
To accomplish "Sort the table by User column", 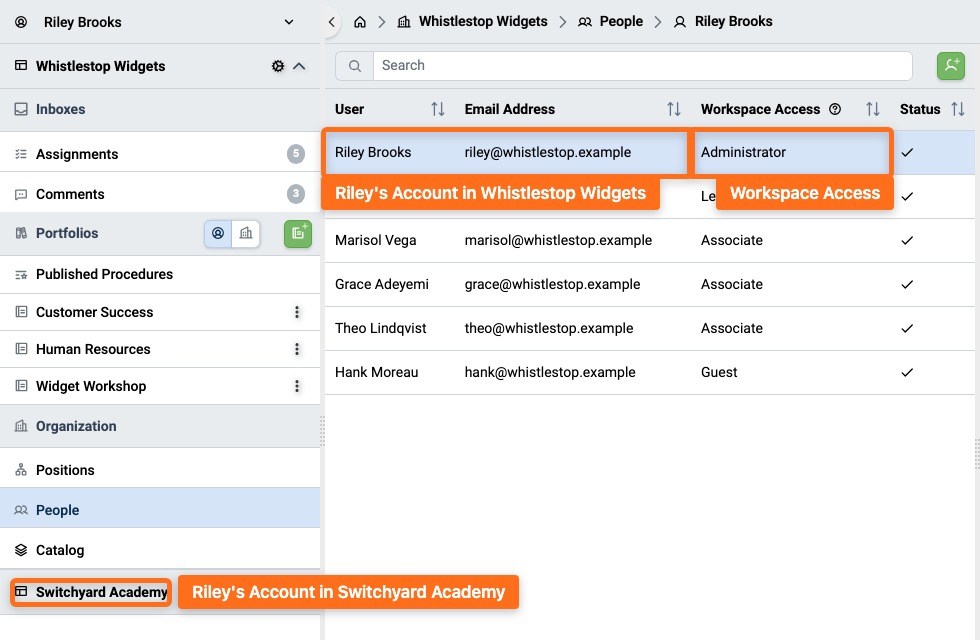I will (438, 109).
